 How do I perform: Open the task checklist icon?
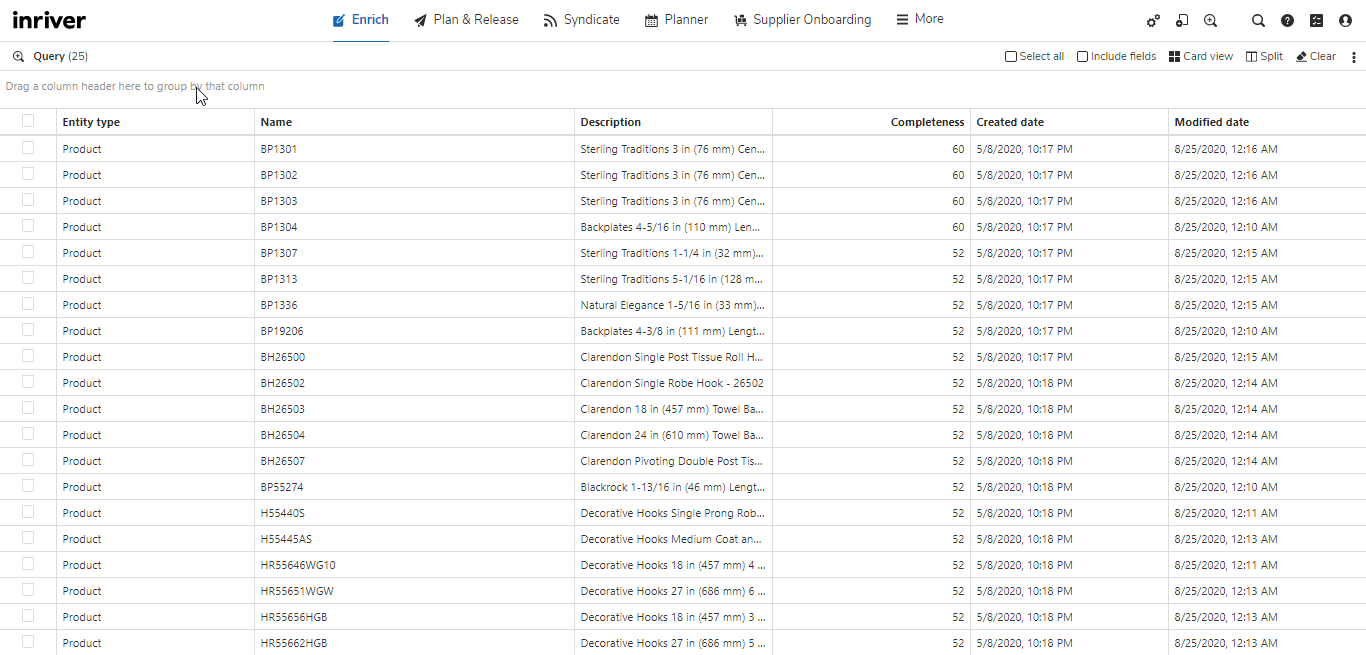1316,20
